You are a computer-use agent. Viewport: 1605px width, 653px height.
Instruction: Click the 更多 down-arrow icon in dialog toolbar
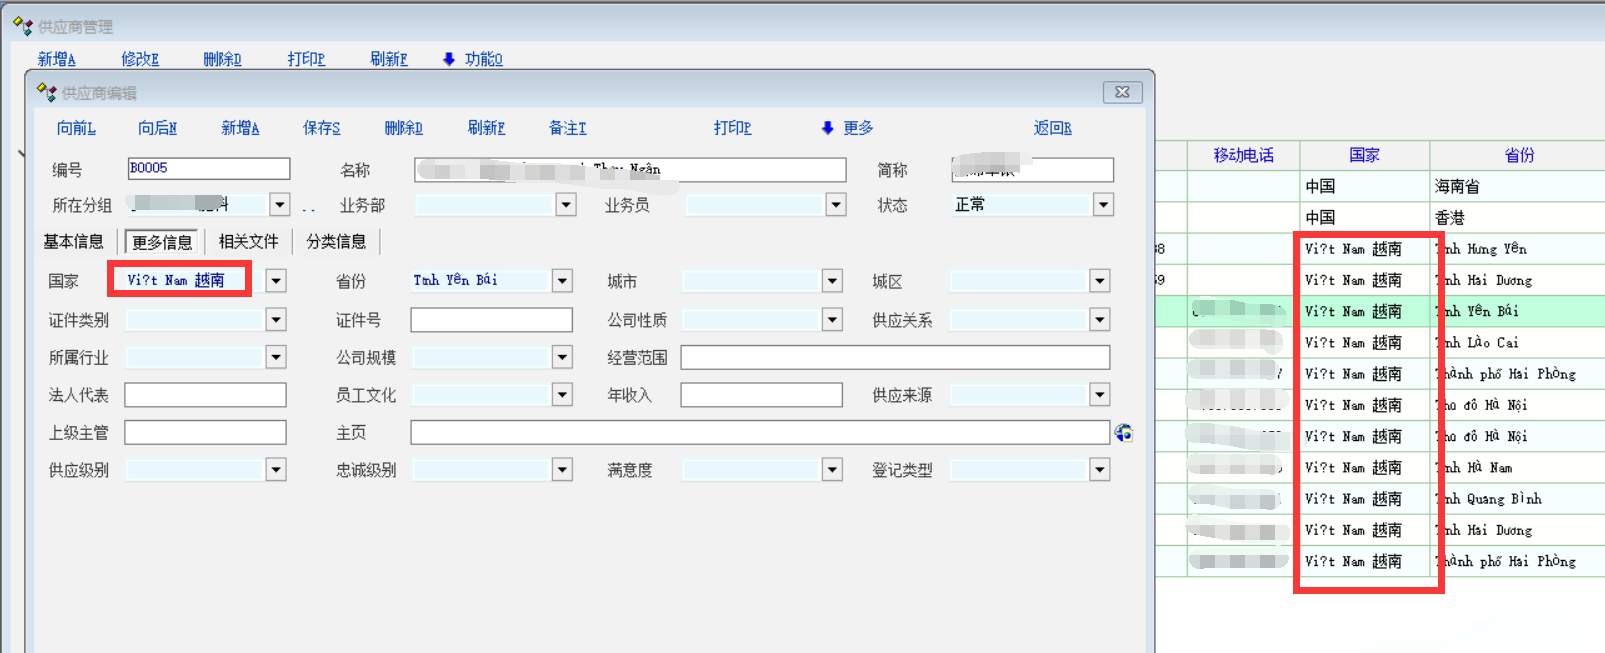pyautogui.click(x=827, y=128)
